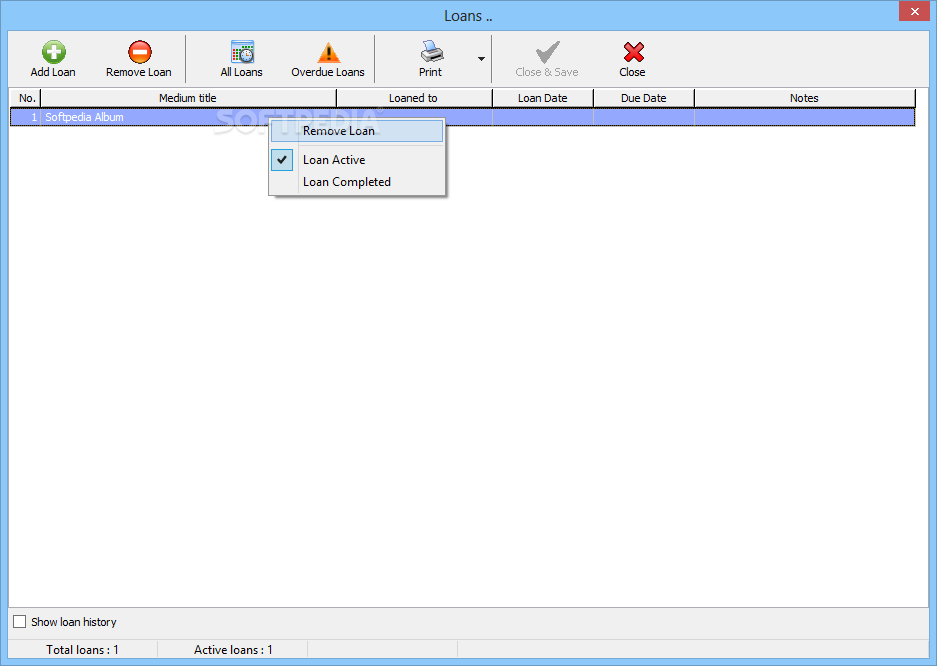The height and width of the screenshot is (666, 937).
Task: Click Active loans : 1 status entry
Action: (233, 649)
